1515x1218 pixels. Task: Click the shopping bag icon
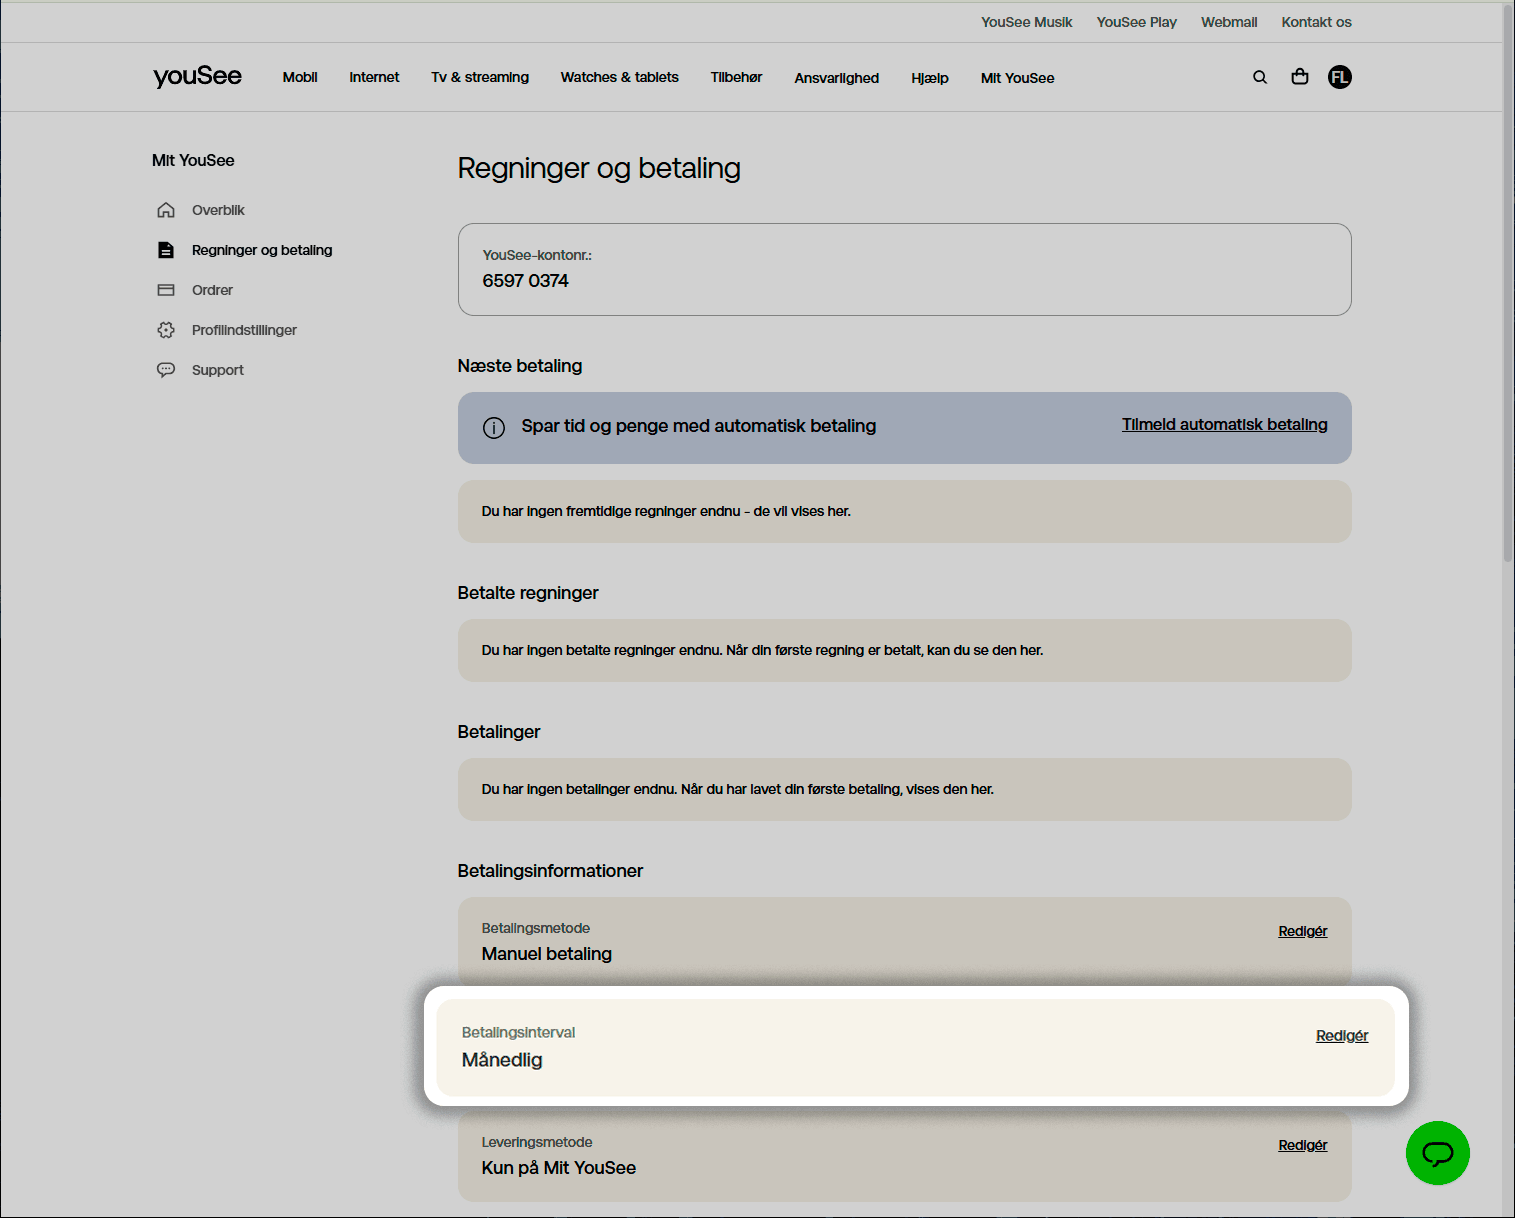(x=1299, y=76)
